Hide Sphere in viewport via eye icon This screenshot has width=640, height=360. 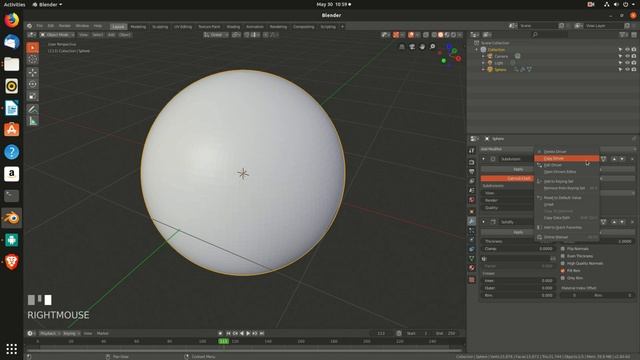(x=627, y=70)
